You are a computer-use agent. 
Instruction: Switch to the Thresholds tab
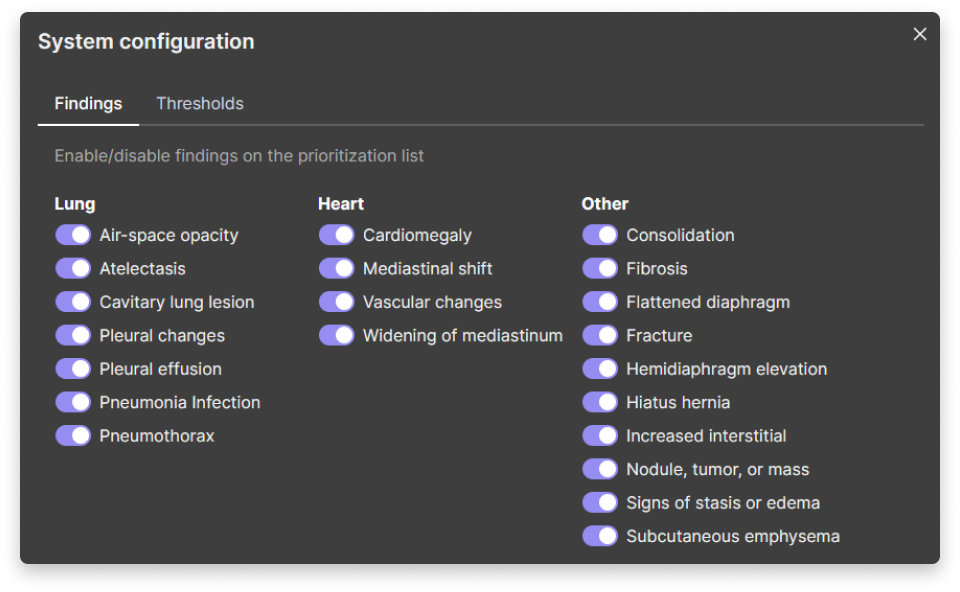pos(200,103)
